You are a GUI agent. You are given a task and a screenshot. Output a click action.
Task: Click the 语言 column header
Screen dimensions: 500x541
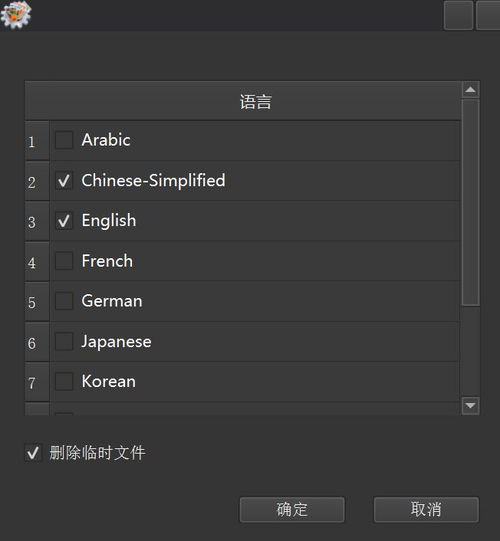(x=243, y=101)
